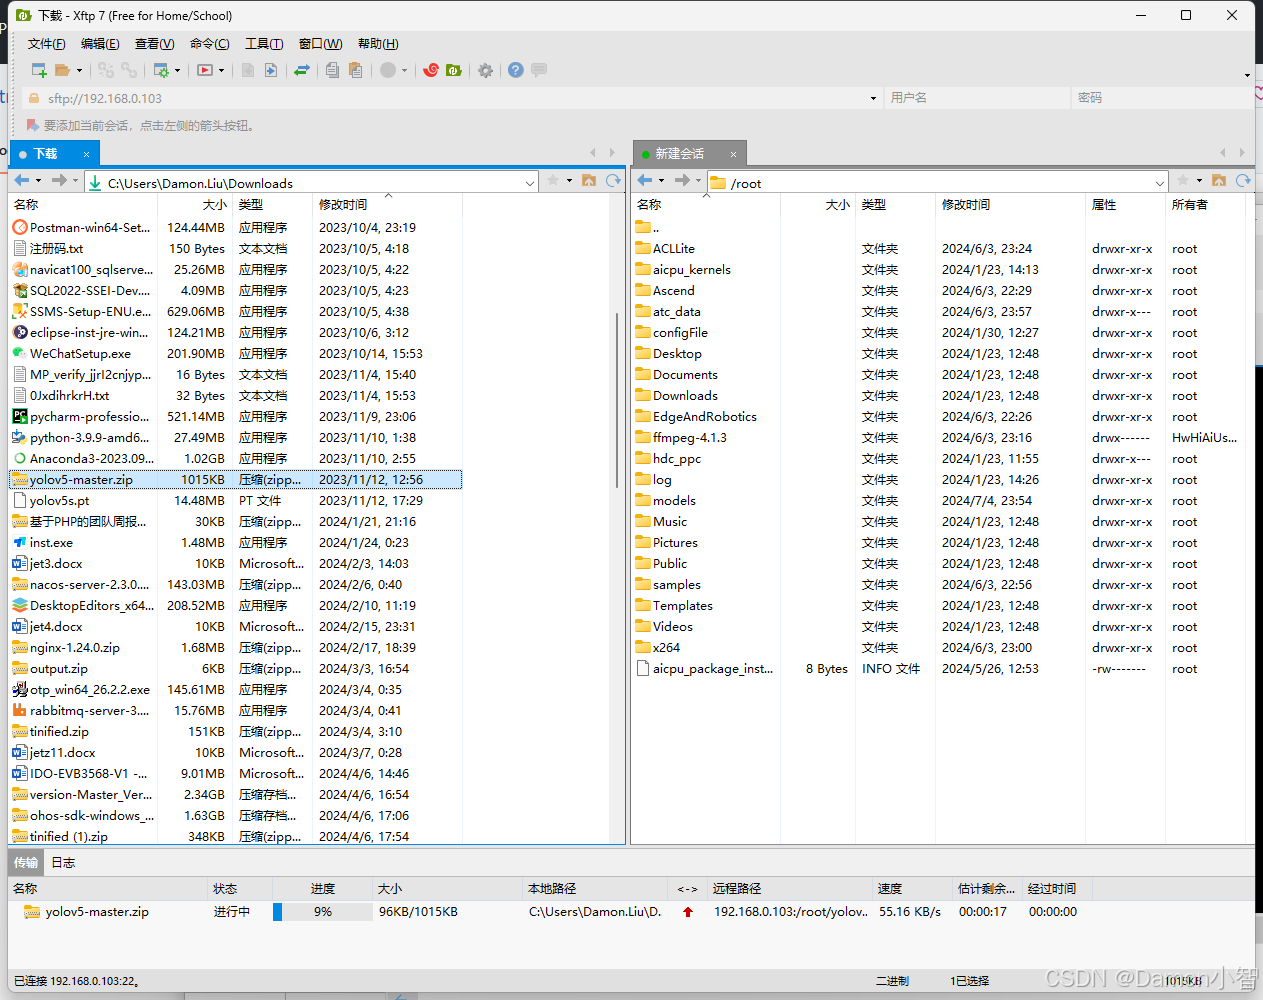Expand the remote /root path dropdown
Image resolution: width=1263 pixels, height=1000 pixels.
click(1160, 183)
